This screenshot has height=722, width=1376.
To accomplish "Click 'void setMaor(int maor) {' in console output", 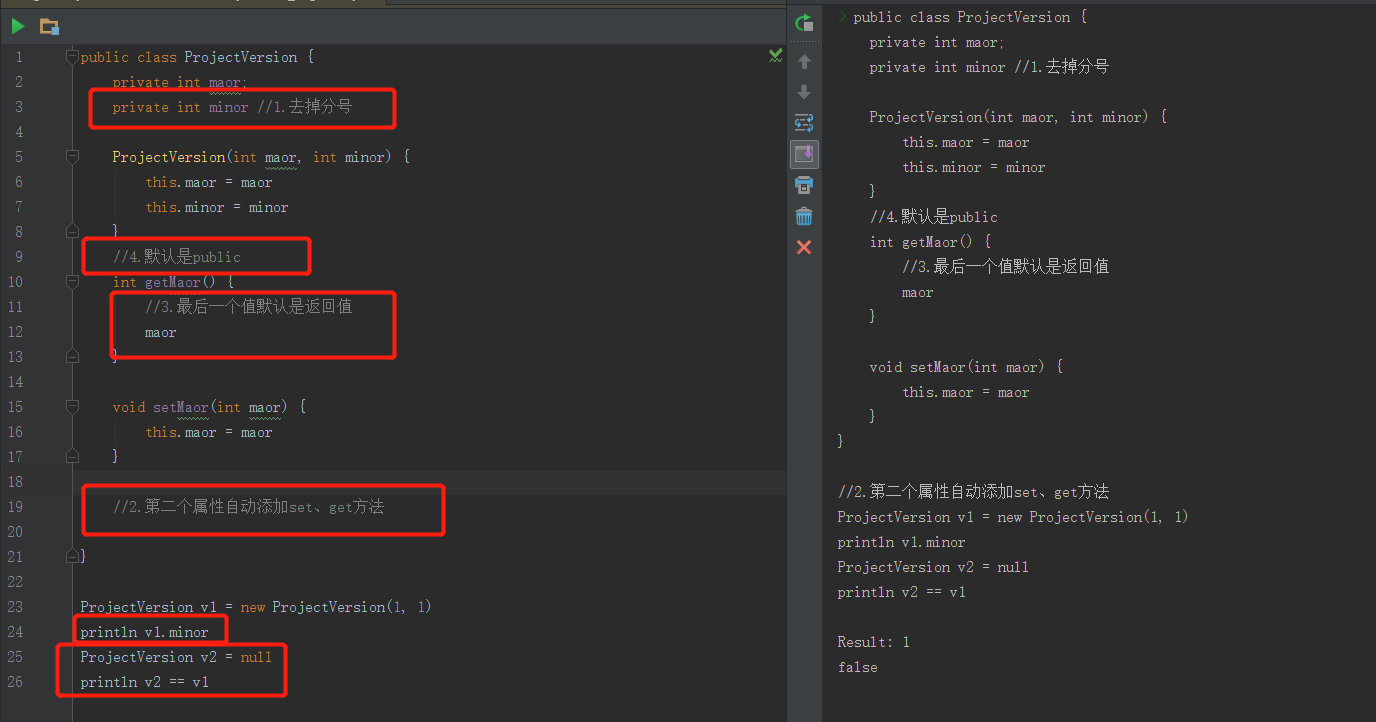I will pos(966,367).
